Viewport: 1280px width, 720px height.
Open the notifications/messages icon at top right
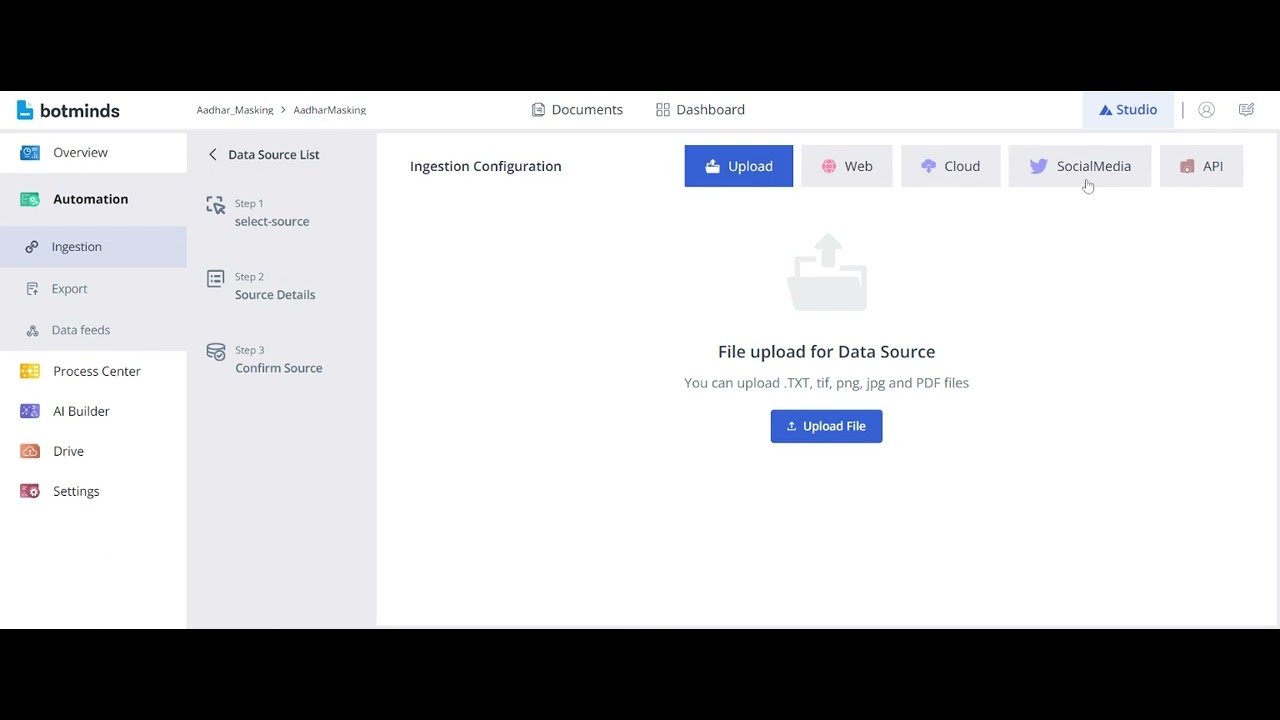coord(1246,110)
